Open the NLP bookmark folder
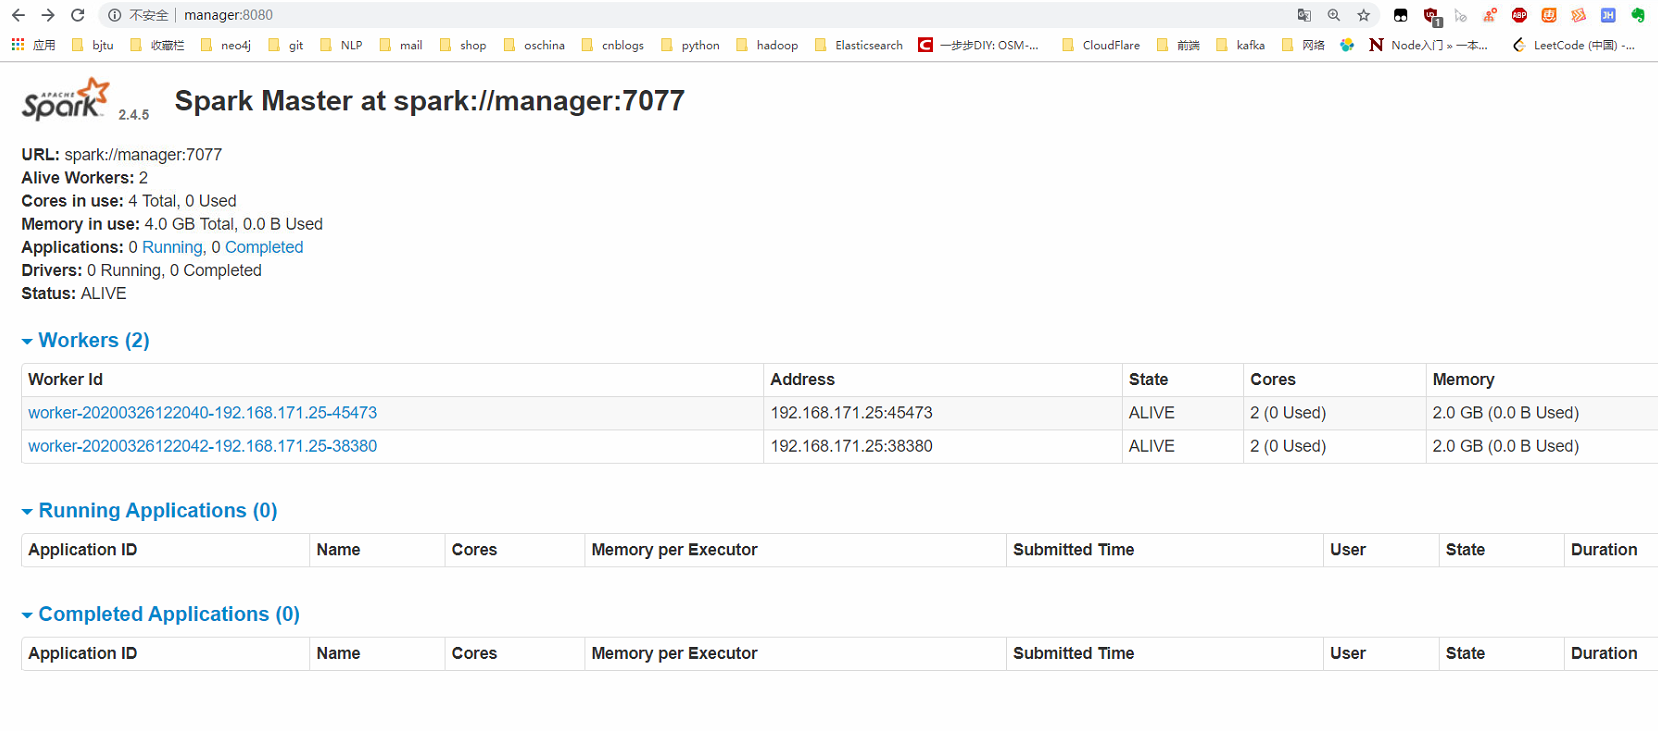Image resolution: width=1658 pixels, height=731 pixels. (x=342, y=45)
